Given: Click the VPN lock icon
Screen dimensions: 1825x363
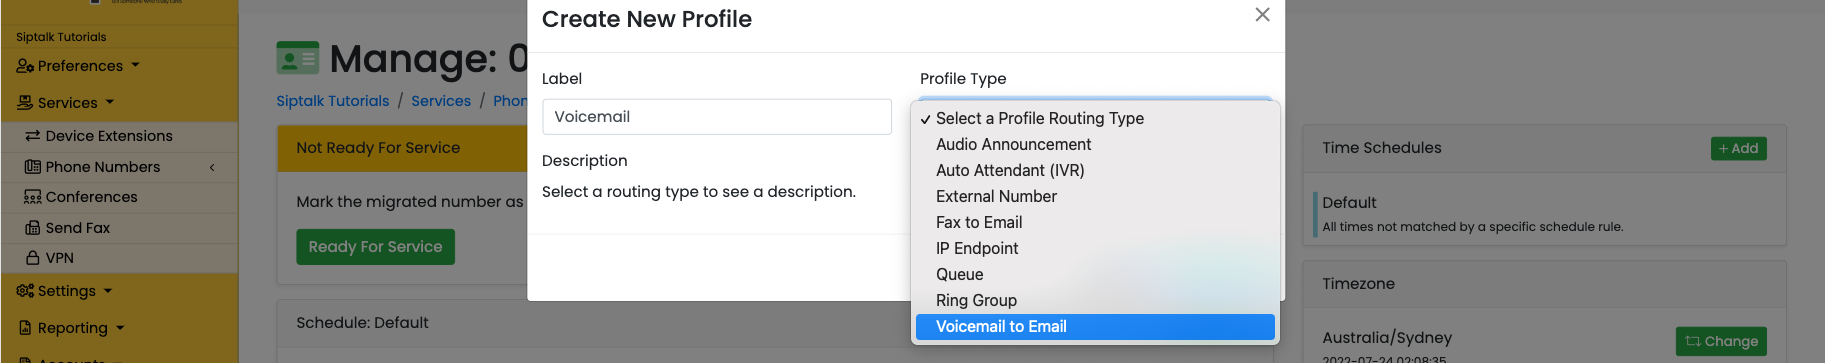Looking at the screenshot, I should (x=33, y=258).
